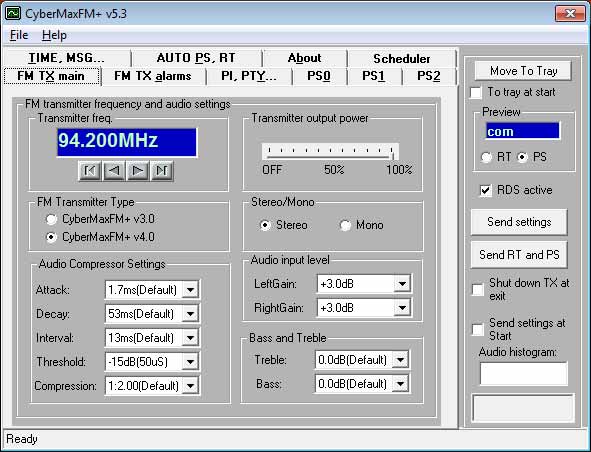Open the RightGain dropdown
The width and height of the screenshot is (591, 452).
coord(402,308)
